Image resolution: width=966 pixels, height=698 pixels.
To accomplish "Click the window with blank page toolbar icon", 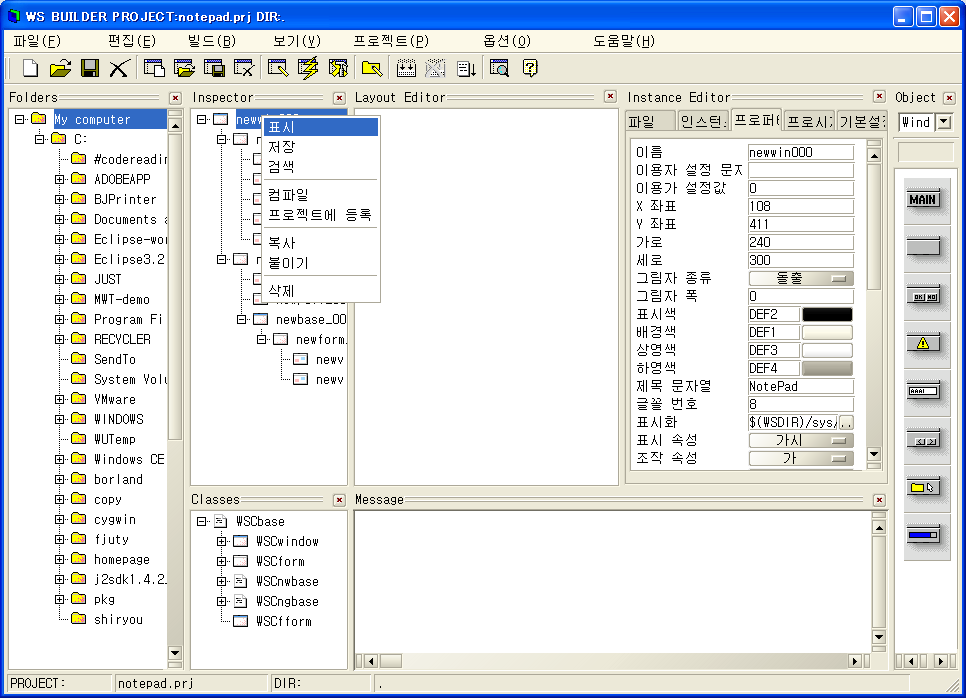I will [x=154, y=68].
